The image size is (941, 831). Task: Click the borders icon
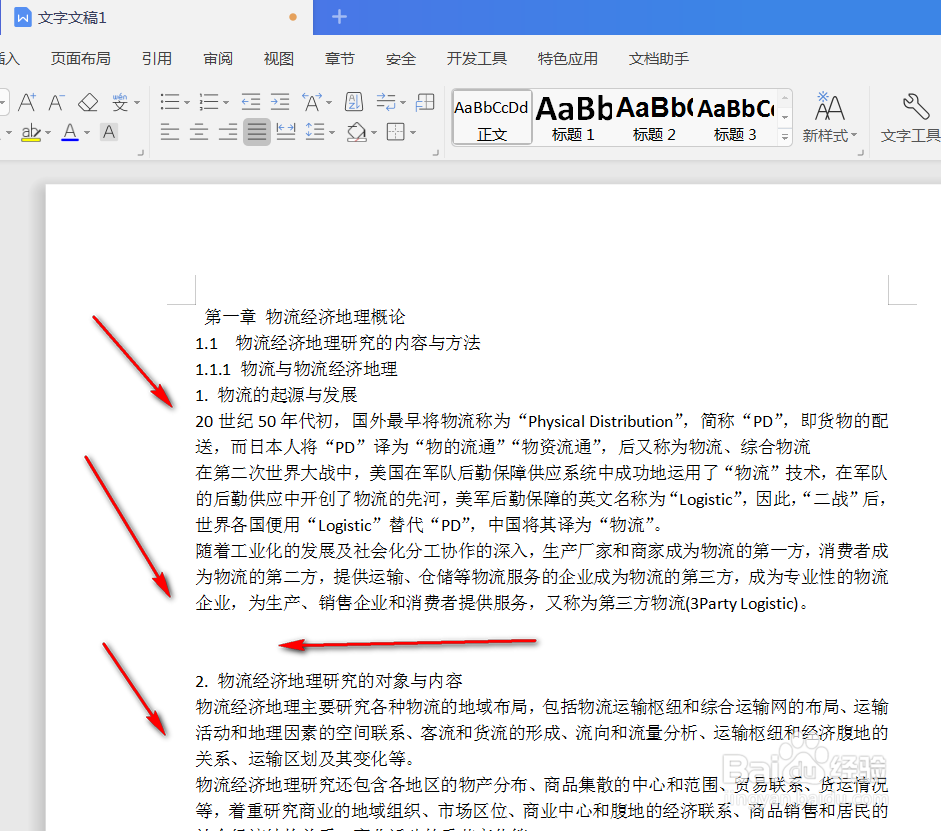[395, 132]
